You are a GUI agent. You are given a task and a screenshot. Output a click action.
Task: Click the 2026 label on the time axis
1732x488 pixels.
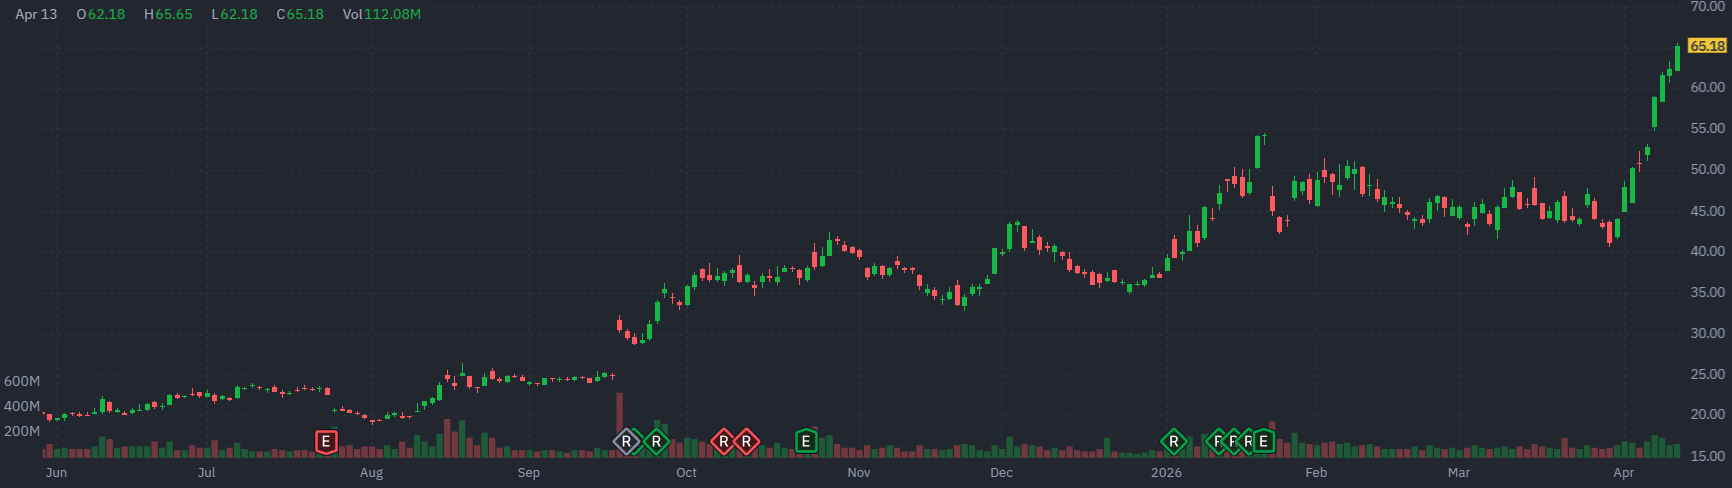tap(1166, 473)
